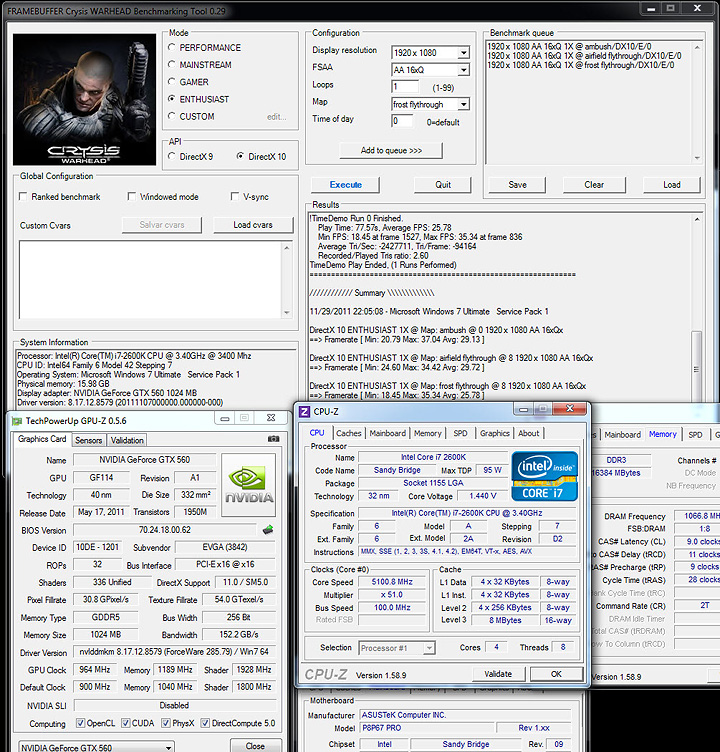The width and height of the screenshot is (720, 752).
Task: Click edit link next to CUSTOM
Action: pyautogui.click(x=276, y=117)
